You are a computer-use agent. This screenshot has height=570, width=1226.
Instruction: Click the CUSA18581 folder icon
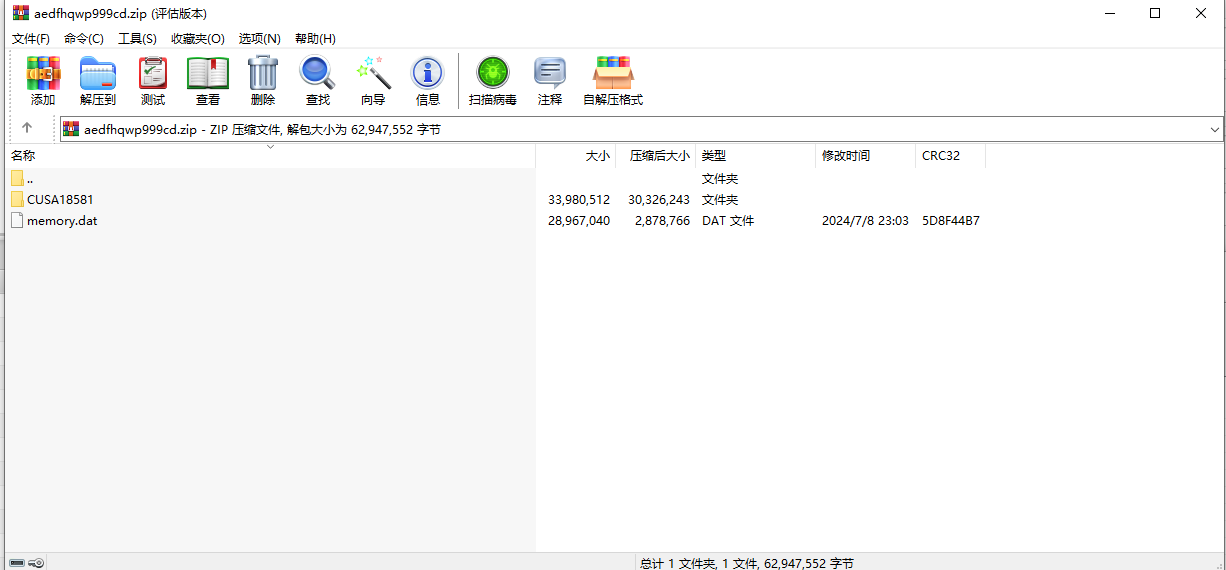17,199
